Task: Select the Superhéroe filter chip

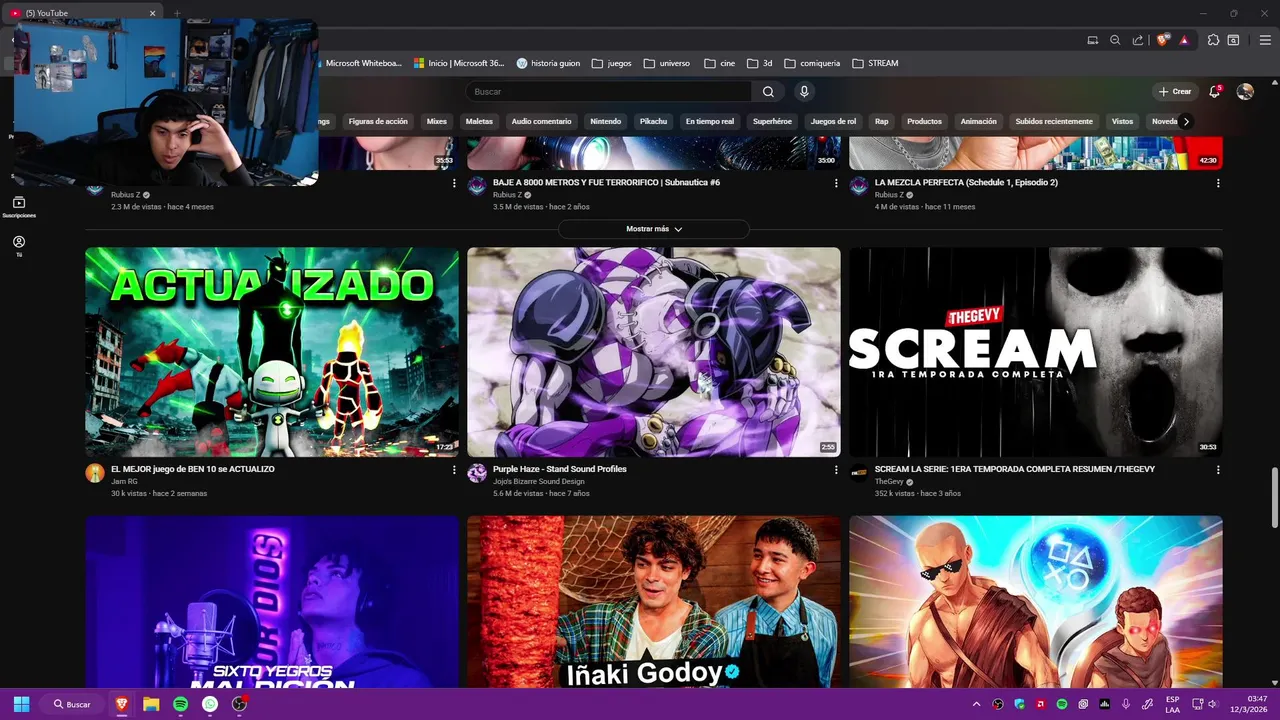Action: click(772, 121)
